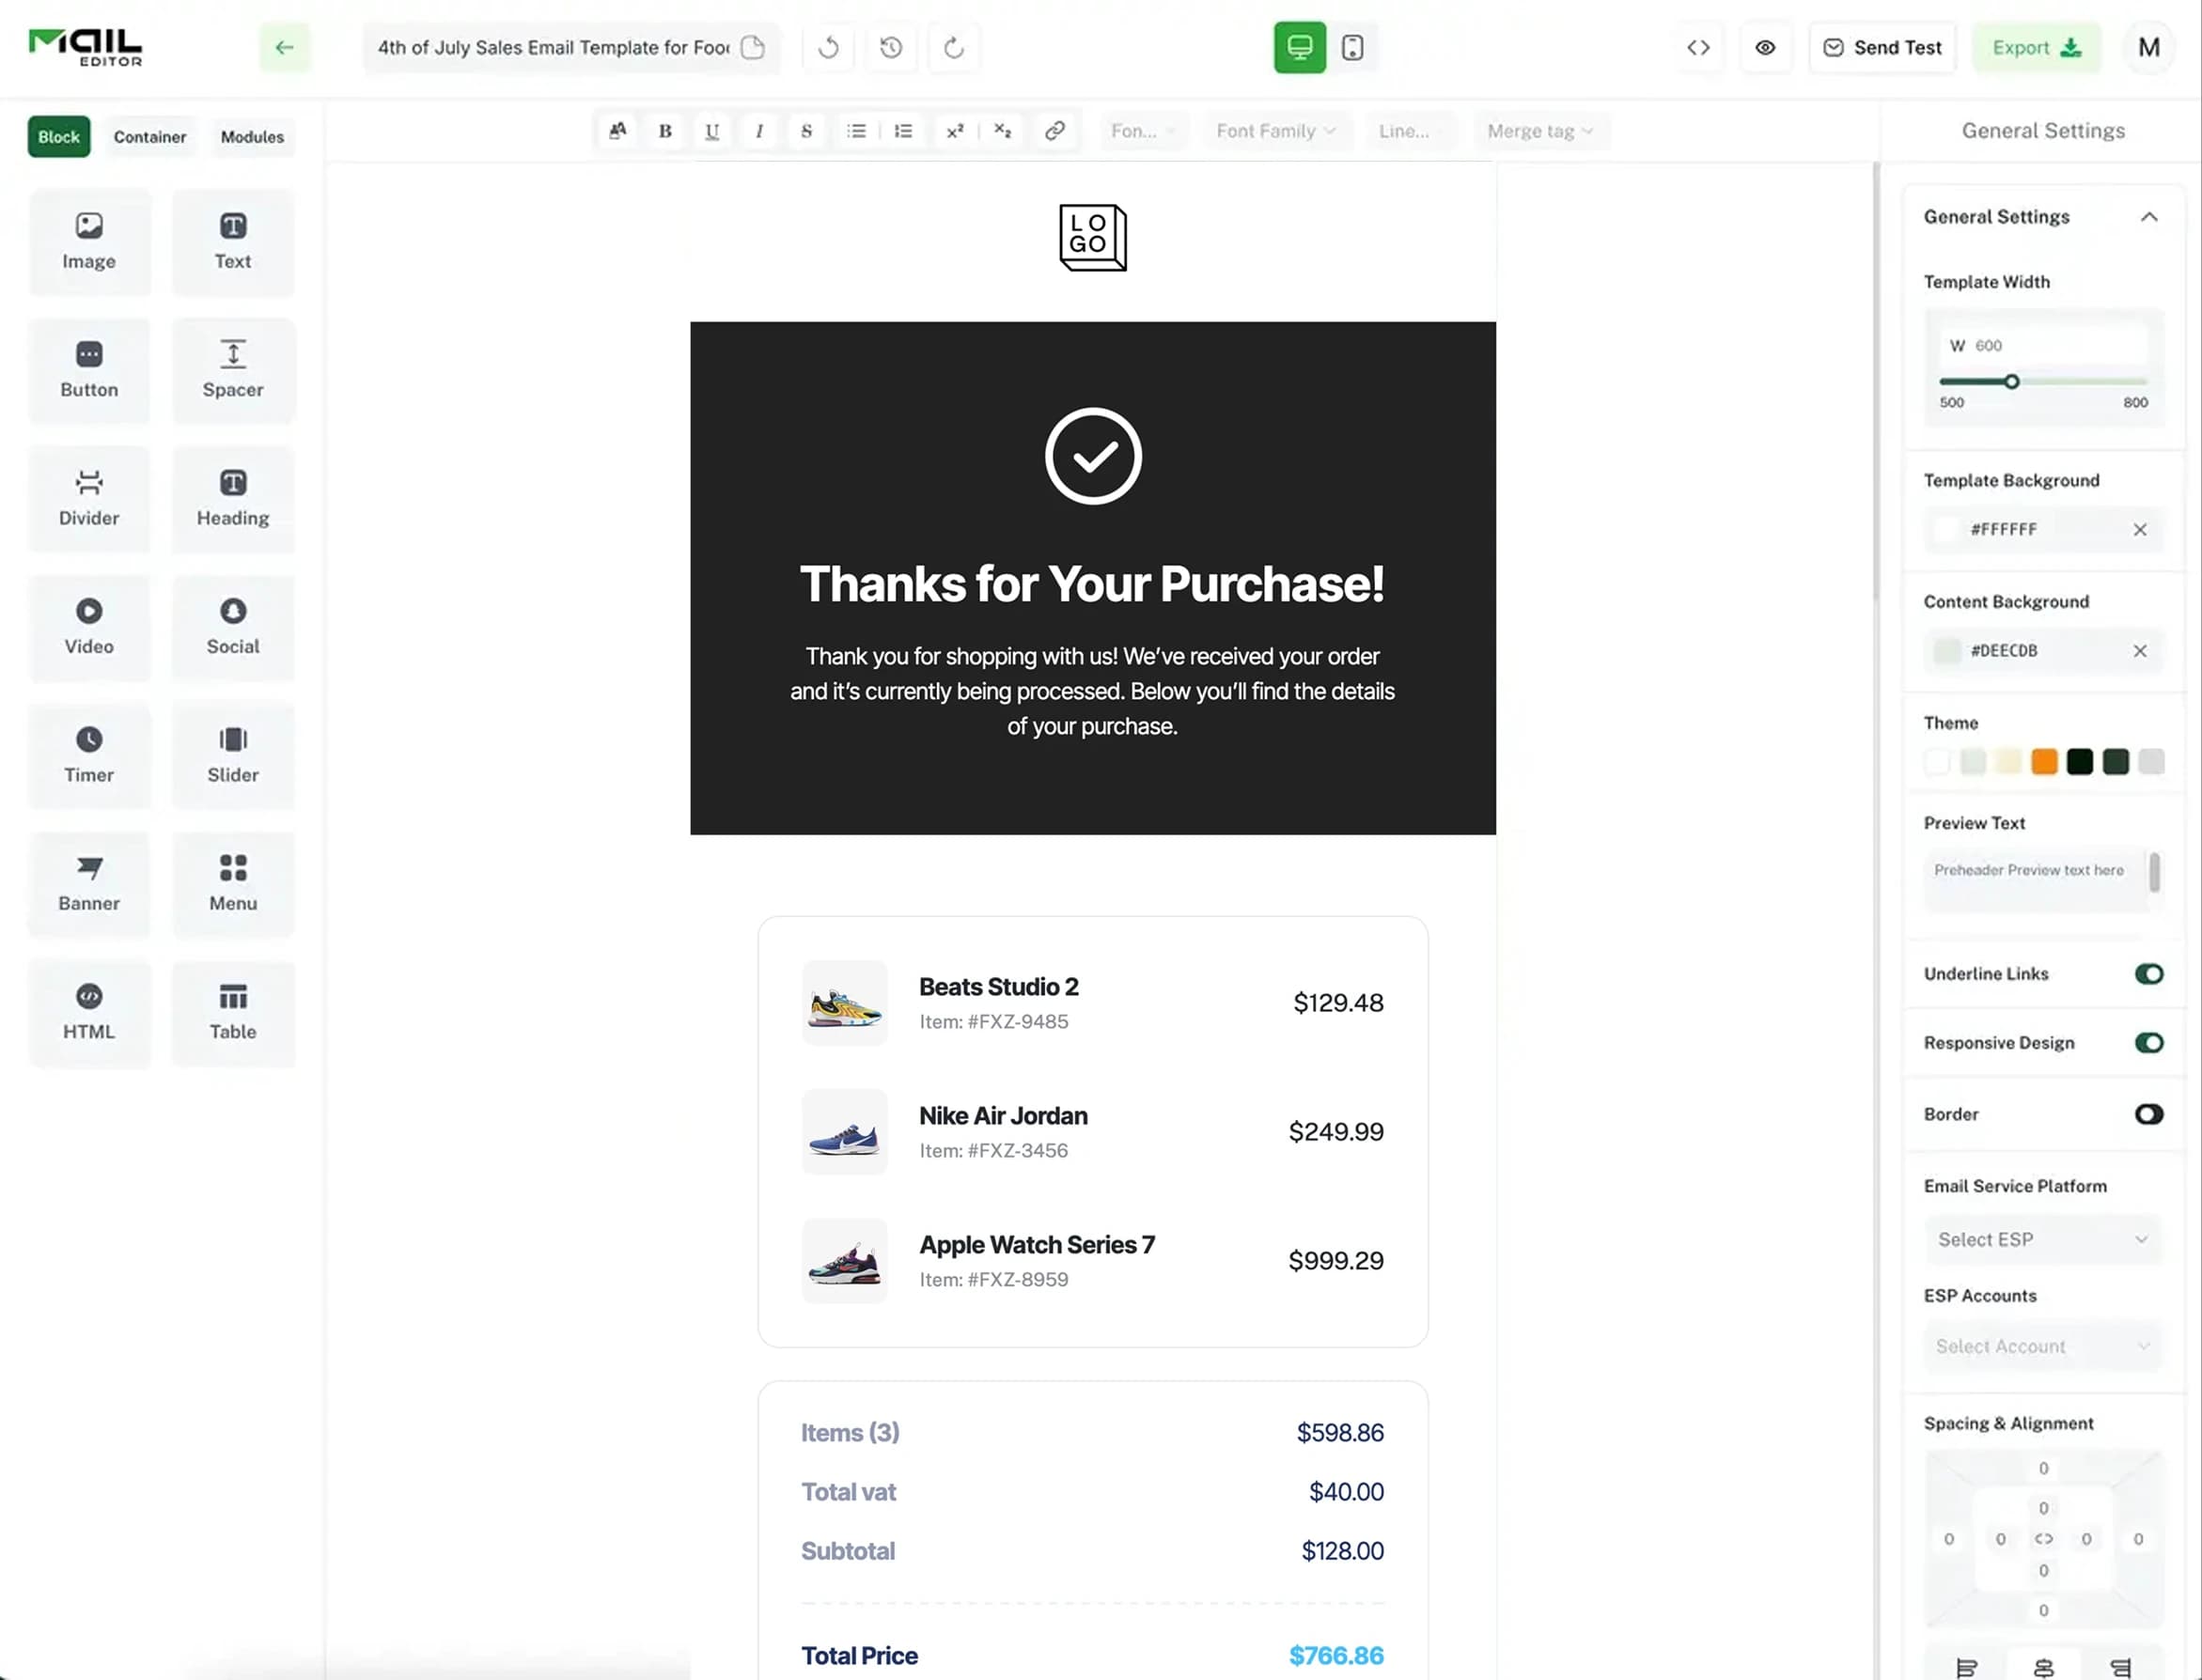Open the code view icon
The height and width of the screenshot is (1680, 2202).
pos(1698,47)
